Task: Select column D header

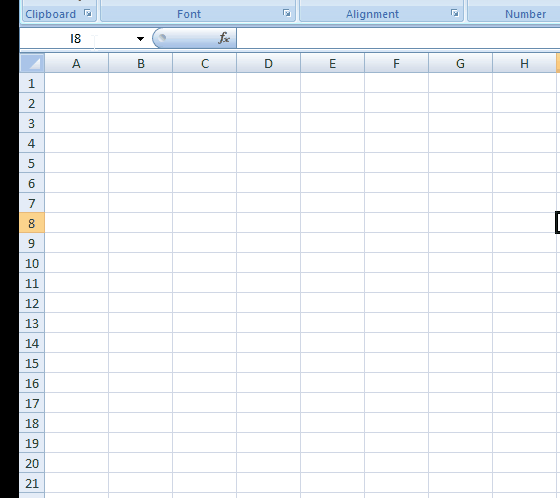Action: pos(269,64)
